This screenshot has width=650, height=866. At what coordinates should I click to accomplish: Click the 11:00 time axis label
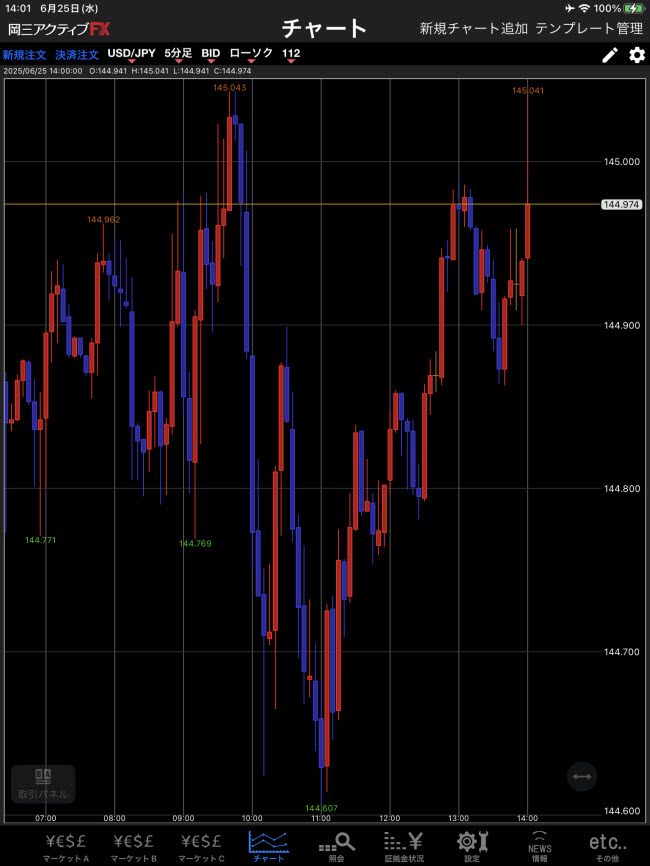(x=321, y=818)
